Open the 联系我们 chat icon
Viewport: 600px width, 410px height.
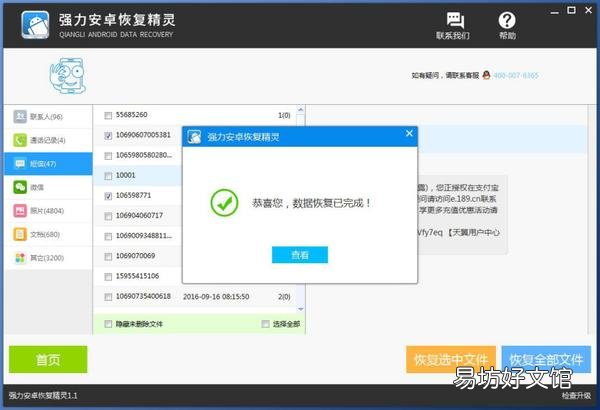coord(455,20)
